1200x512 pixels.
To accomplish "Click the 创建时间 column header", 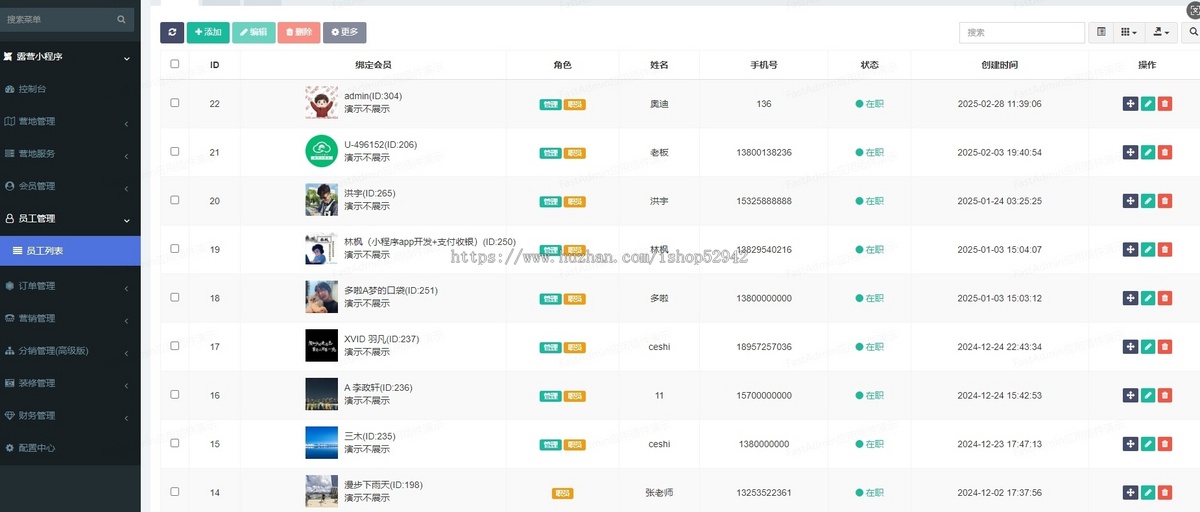I will 1000,65.
